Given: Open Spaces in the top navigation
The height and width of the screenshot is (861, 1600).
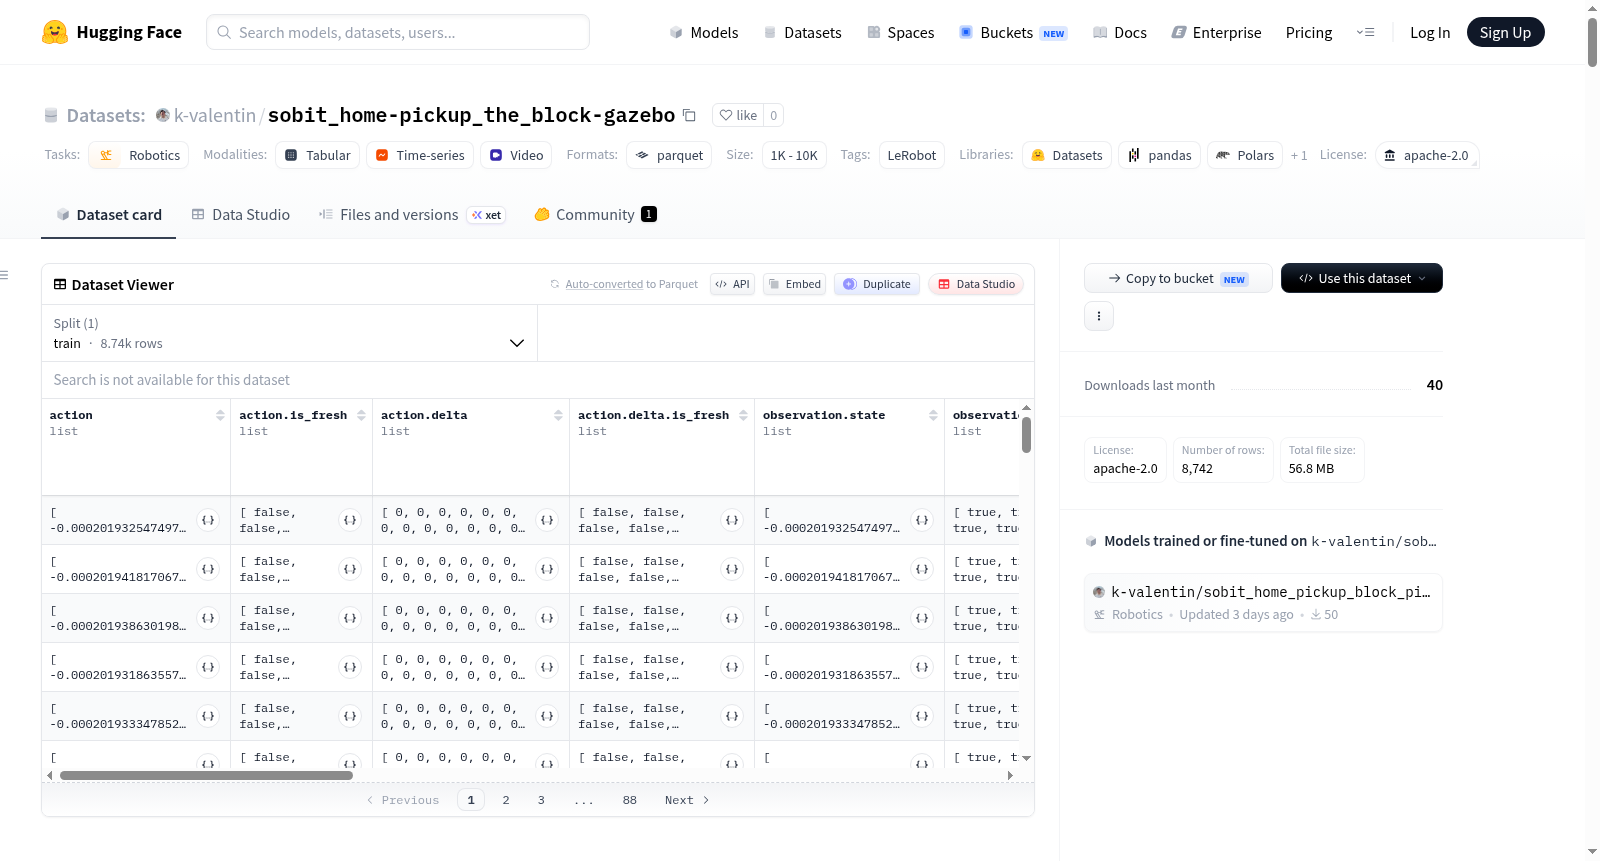Looking at the screenshot, I should tap(900, 32).
